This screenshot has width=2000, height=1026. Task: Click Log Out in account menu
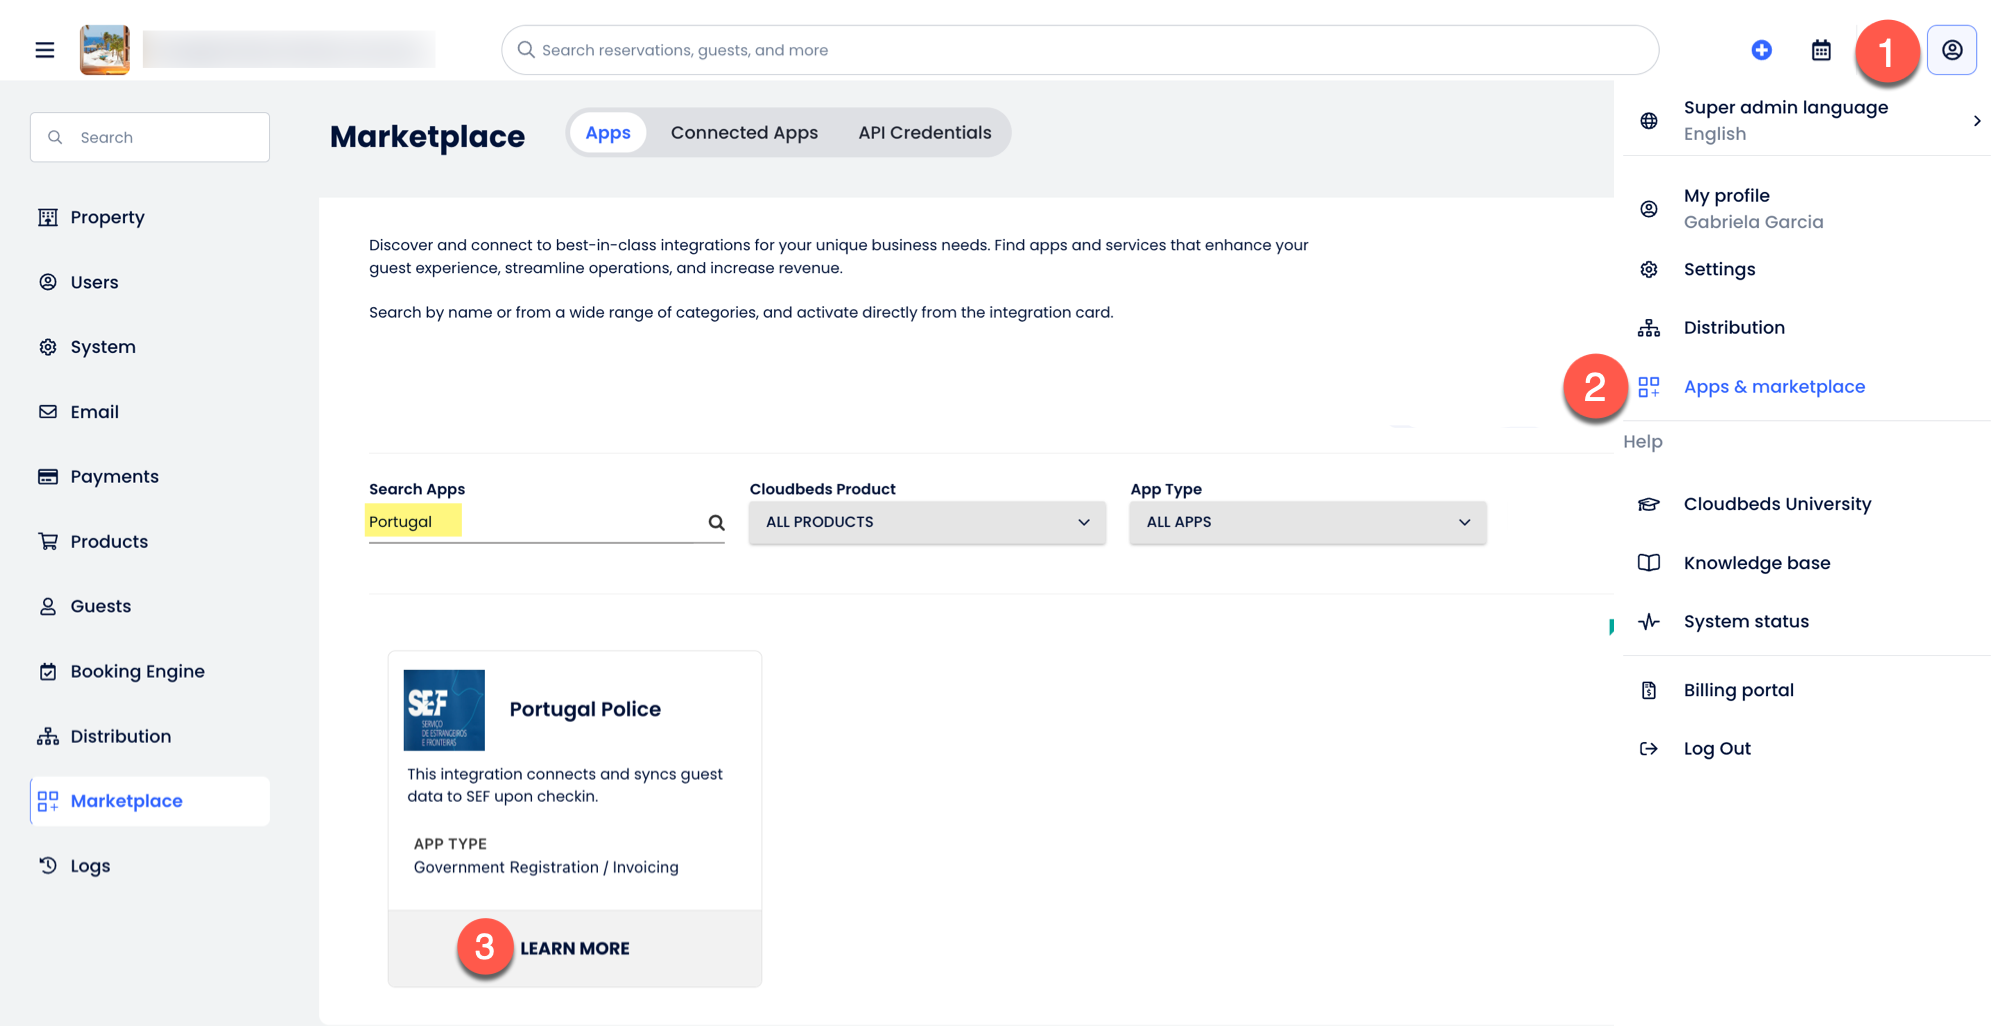[x=1716, y=748]
